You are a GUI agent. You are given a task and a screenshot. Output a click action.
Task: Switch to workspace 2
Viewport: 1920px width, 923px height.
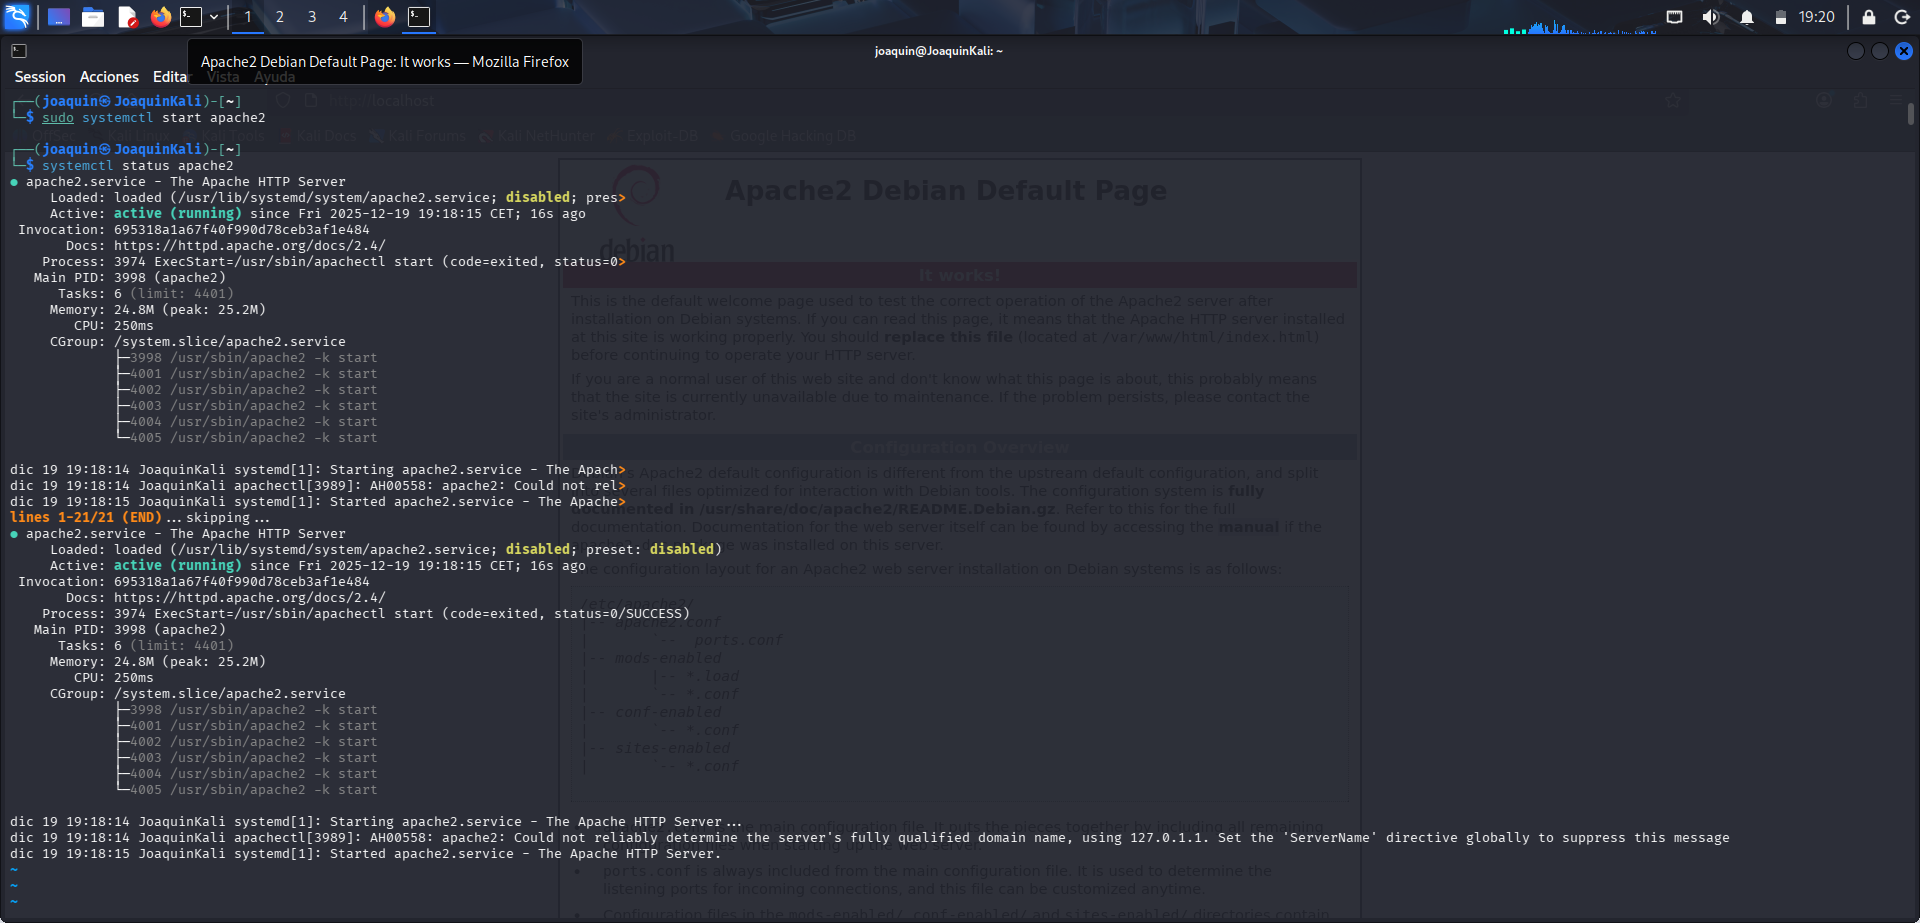280,17
